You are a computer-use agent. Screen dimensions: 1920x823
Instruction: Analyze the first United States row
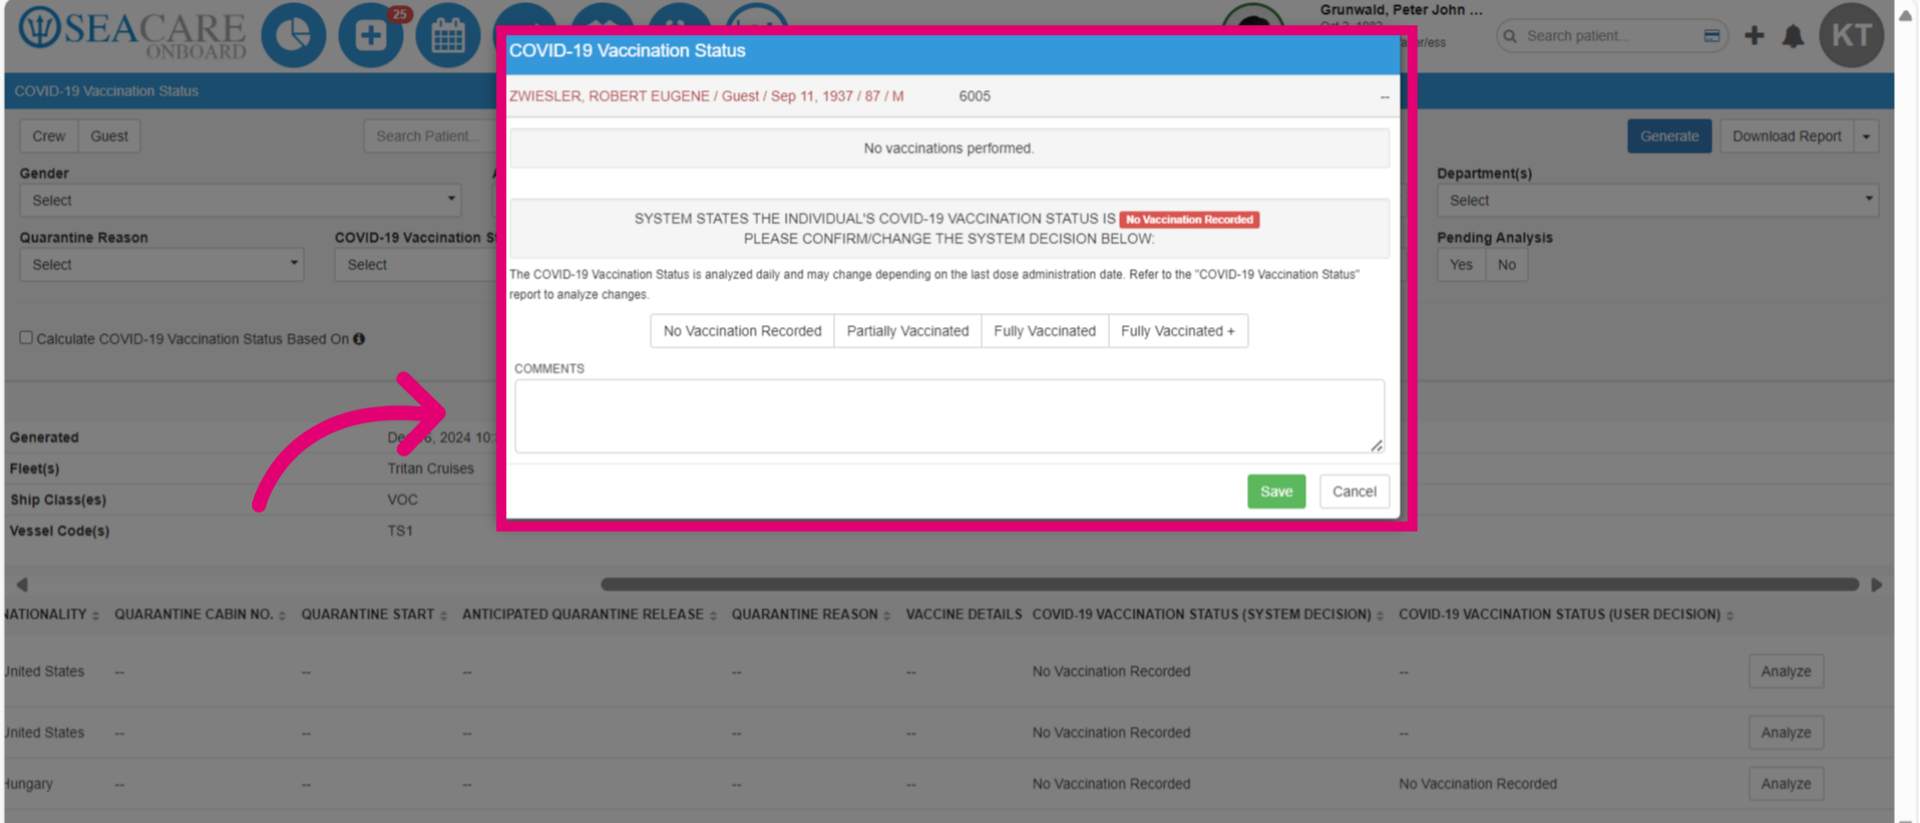(1786, 671)
